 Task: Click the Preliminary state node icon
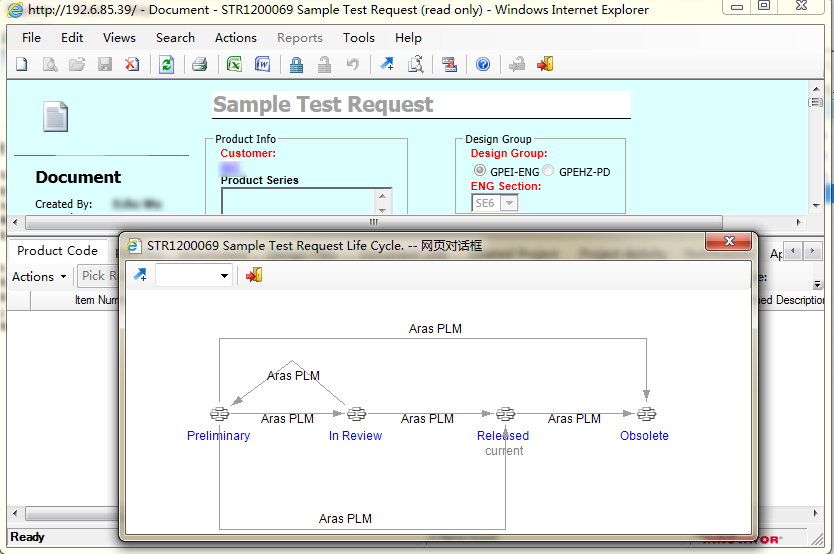pos(220,414)
